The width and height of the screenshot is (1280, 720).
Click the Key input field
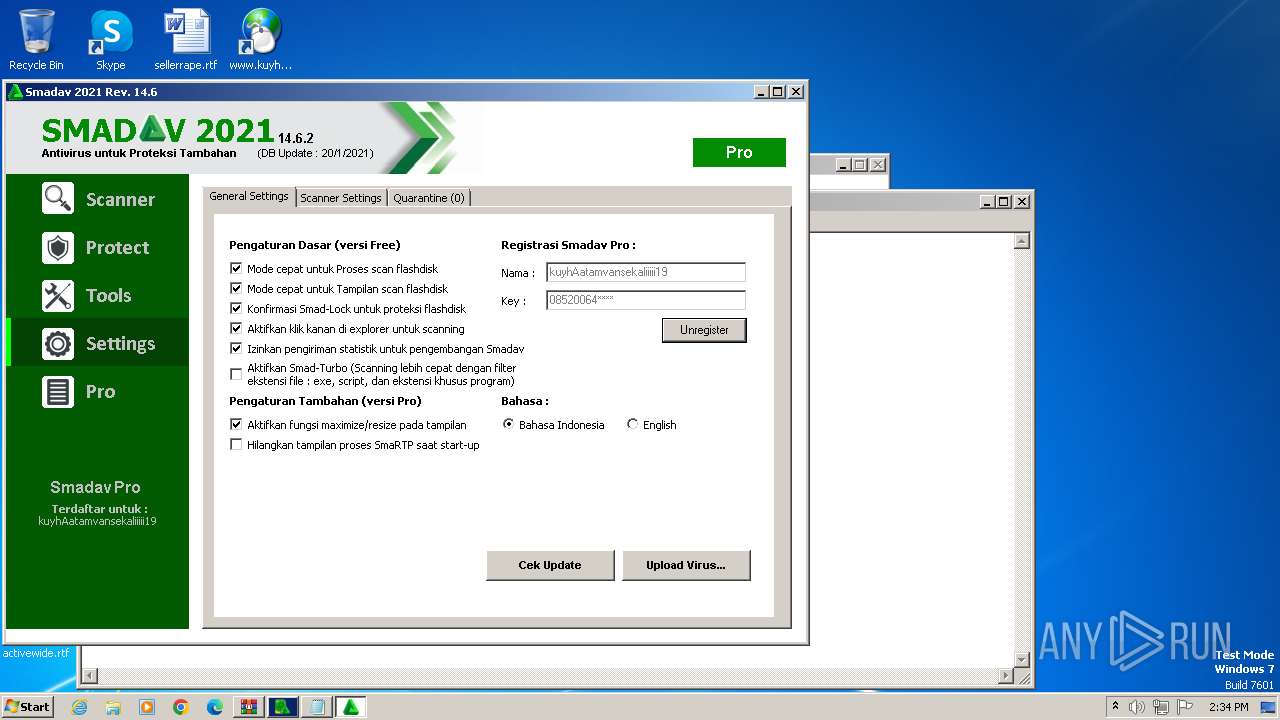coord(646,300)
